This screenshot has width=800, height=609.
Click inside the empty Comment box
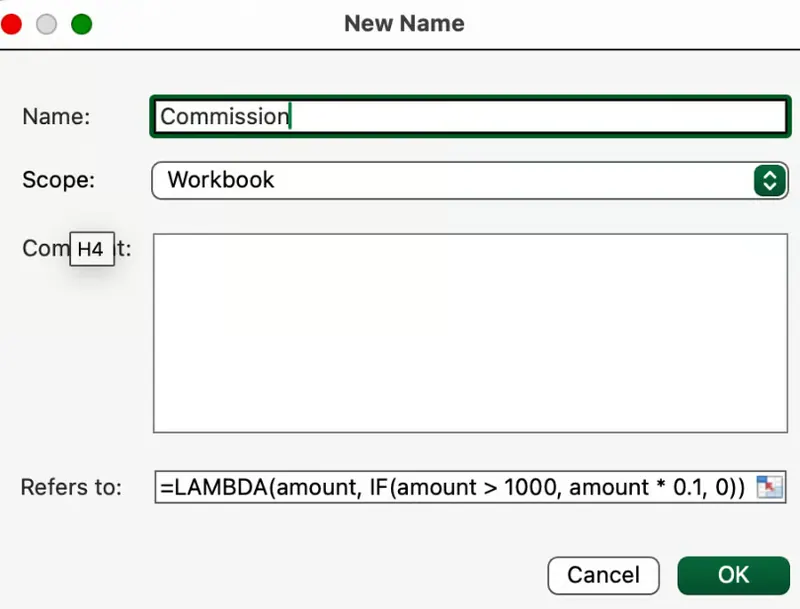click(x=470, y=330)
